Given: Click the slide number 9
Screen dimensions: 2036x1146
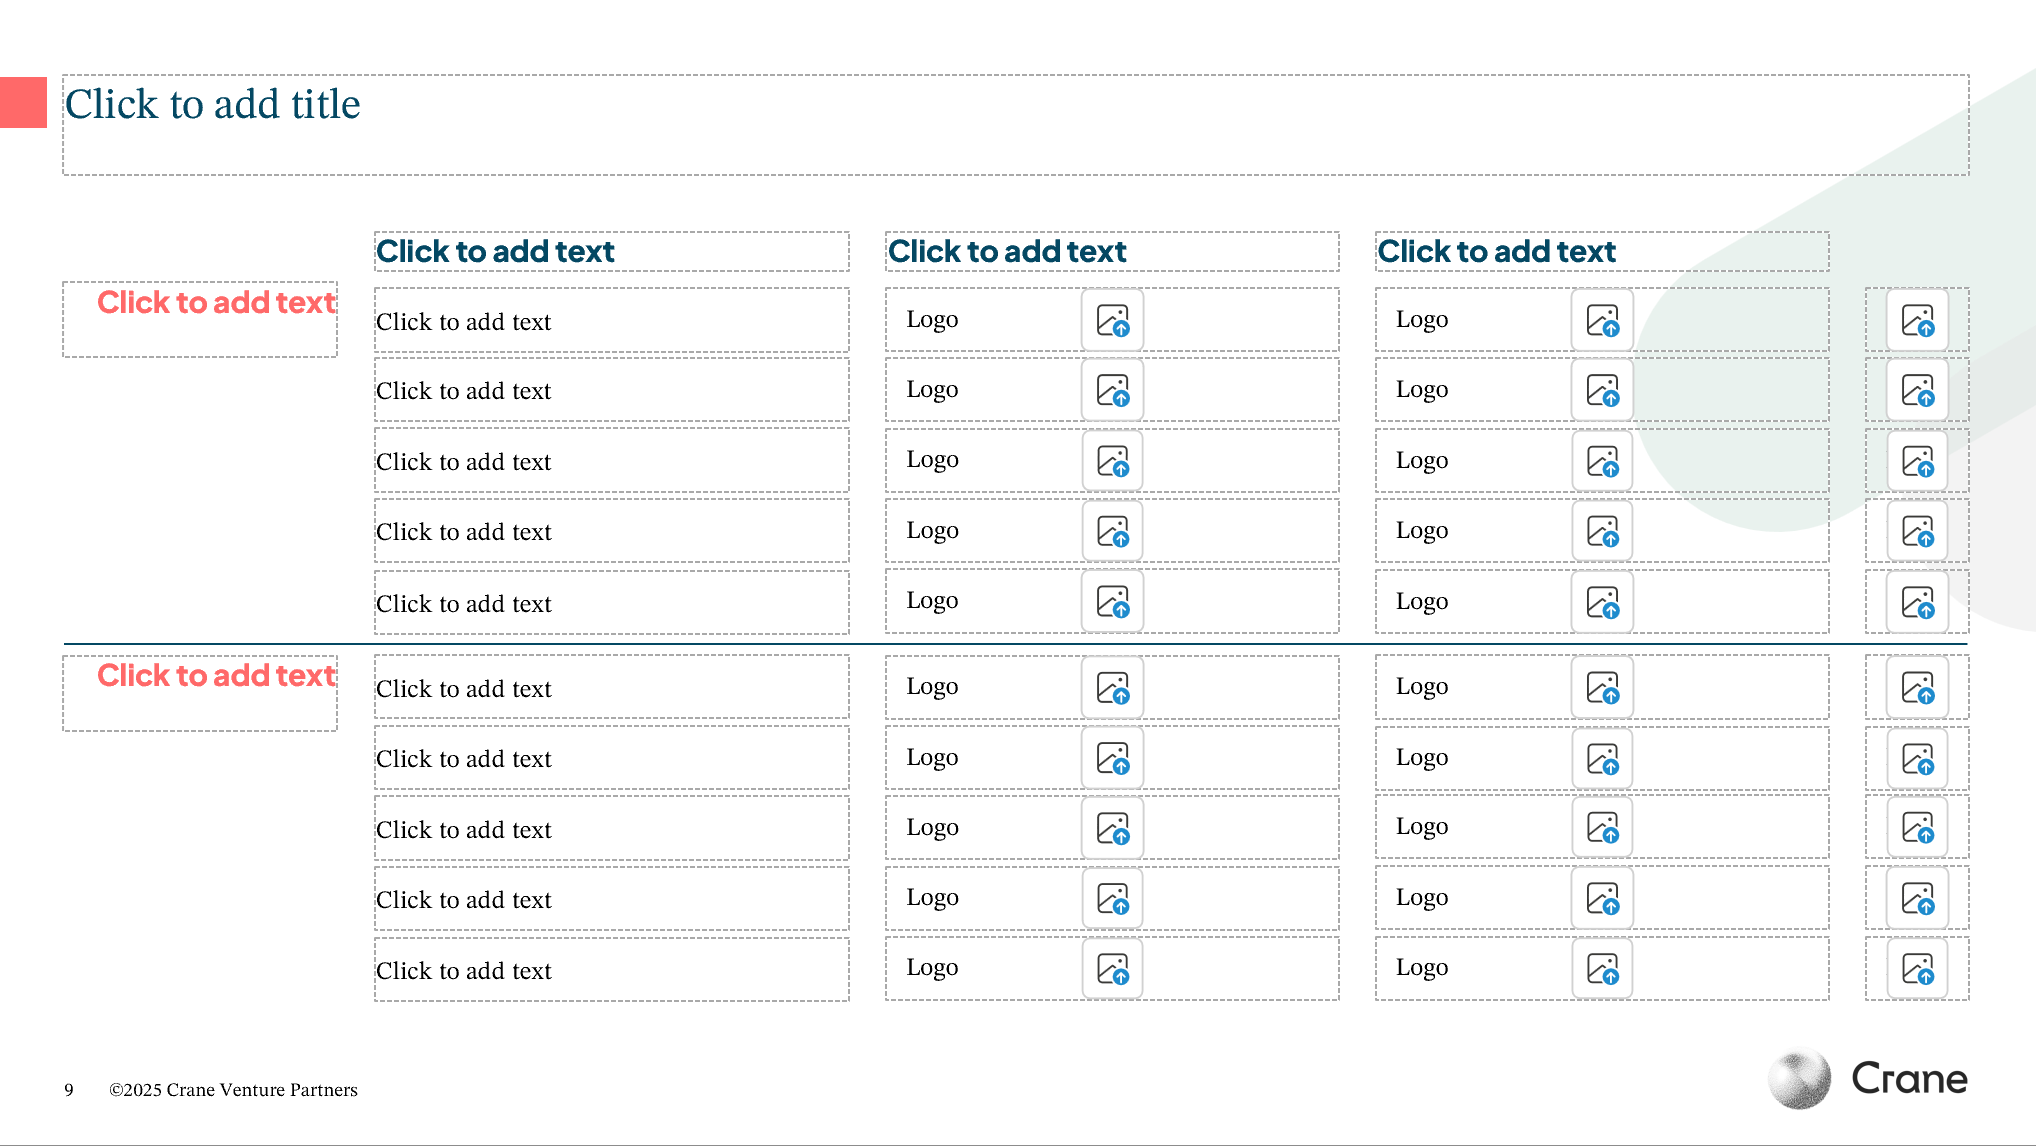Looking at the screenshot, I should pos(69,1090).
